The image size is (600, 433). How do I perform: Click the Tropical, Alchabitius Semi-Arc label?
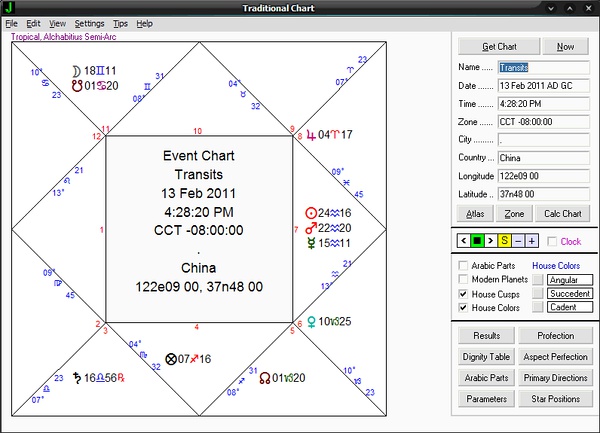pos(64,37)
